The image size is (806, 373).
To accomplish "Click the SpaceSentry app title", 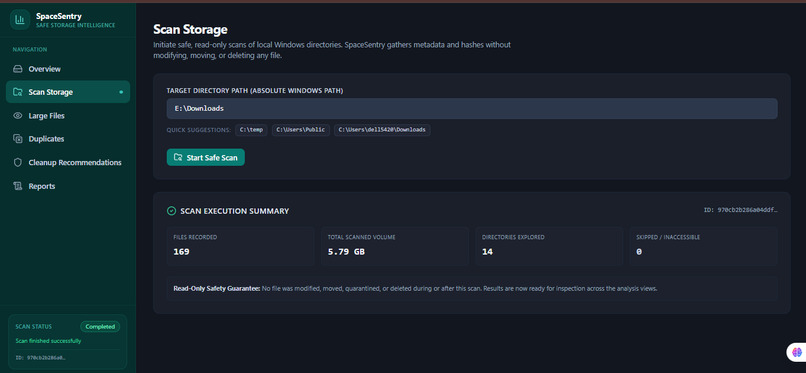I will [x=59, y=16].
